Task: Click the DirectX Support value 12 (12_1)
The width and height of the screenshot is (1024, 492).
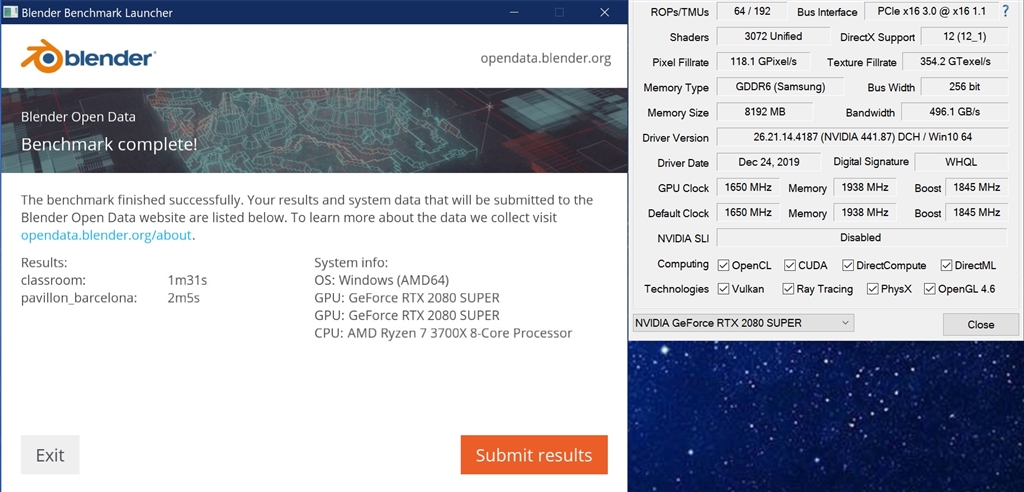Action: coord(965,36)
